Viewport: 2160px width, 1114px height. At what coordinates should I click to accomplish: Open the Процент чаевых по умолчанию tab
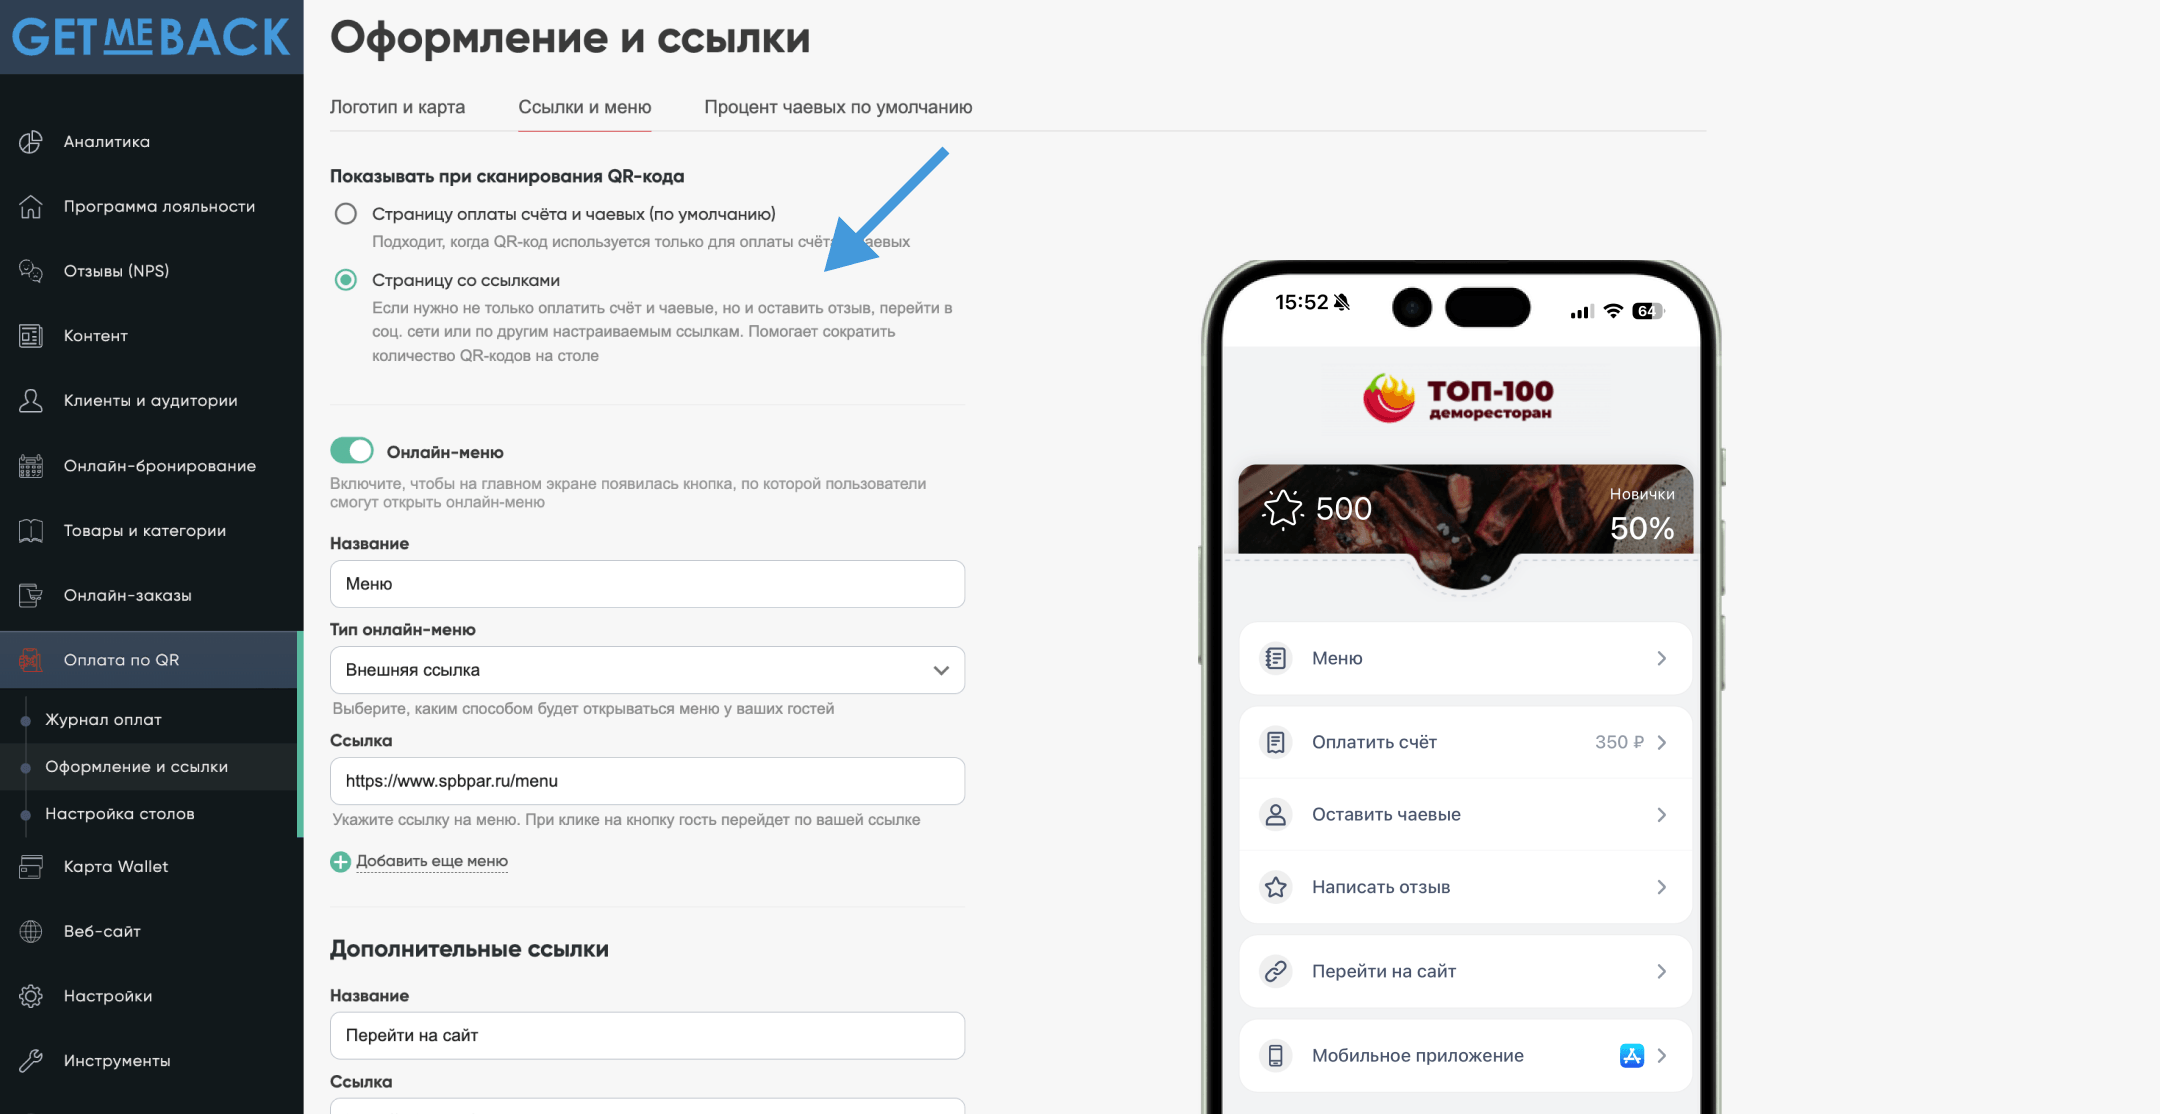coord(838,107)
